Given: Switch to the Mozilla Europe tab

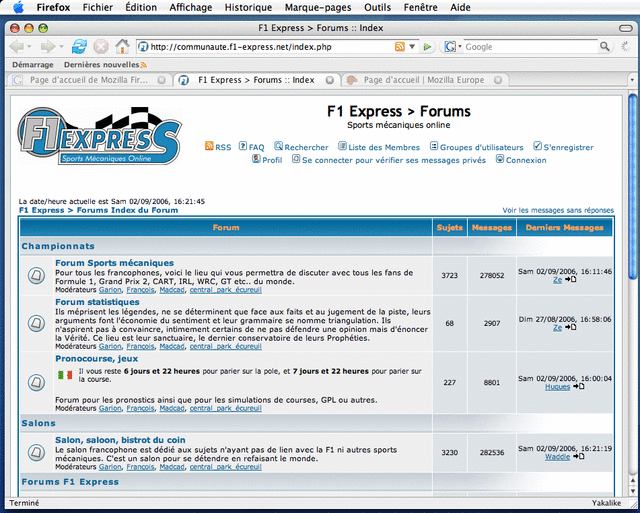Looking at the screenshot, I should [x=424, y=80].
